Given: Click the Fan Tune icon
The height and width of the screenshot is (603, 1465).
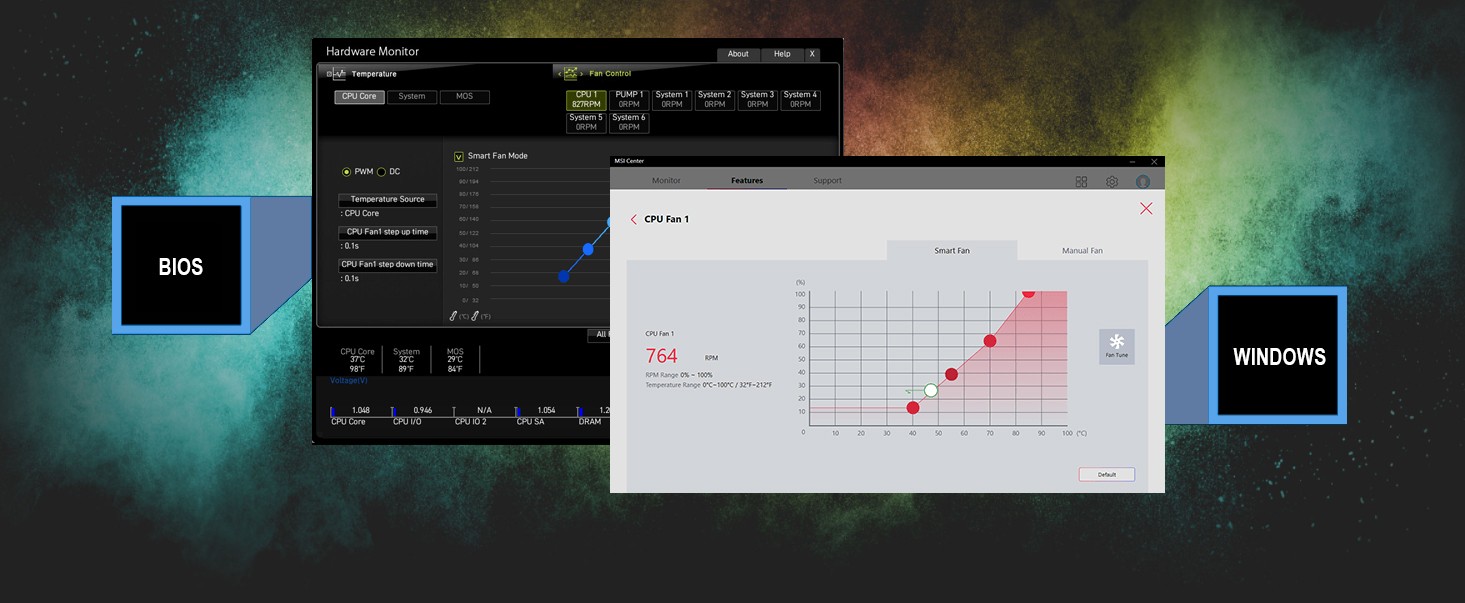Looking at the screenshot, I should click(x=1116, y=343).
